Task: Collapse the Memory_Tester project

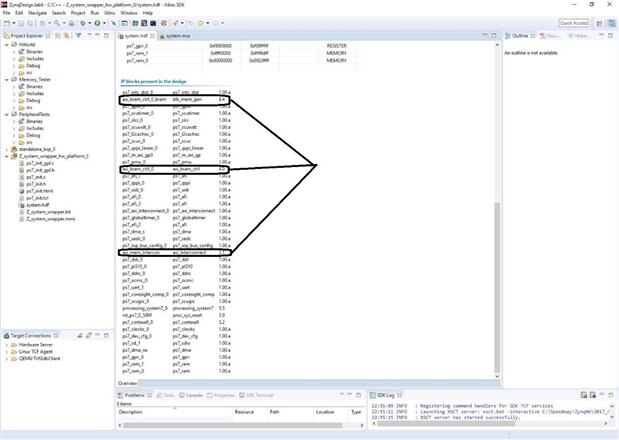Action: coord(7,79)
